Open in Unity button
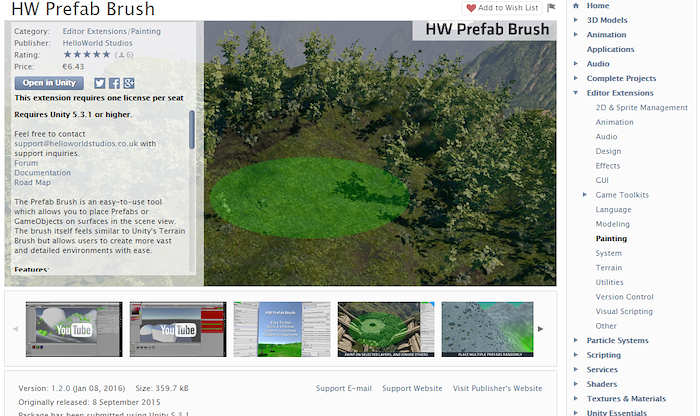 click(x=49, y=83)
